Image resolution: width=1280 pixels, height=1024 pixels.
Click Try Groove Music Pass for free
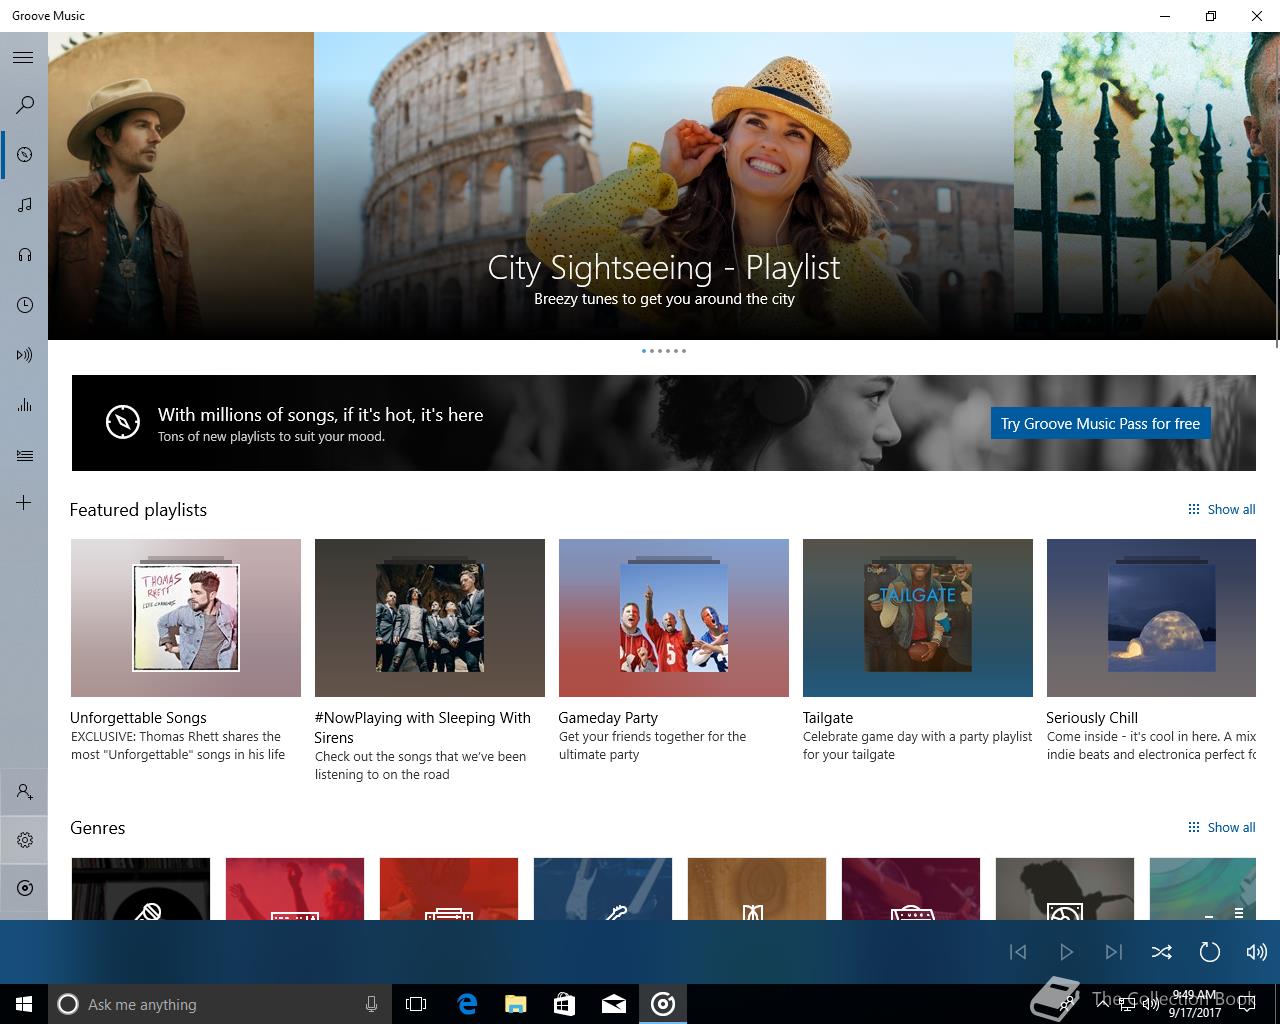1100,424
